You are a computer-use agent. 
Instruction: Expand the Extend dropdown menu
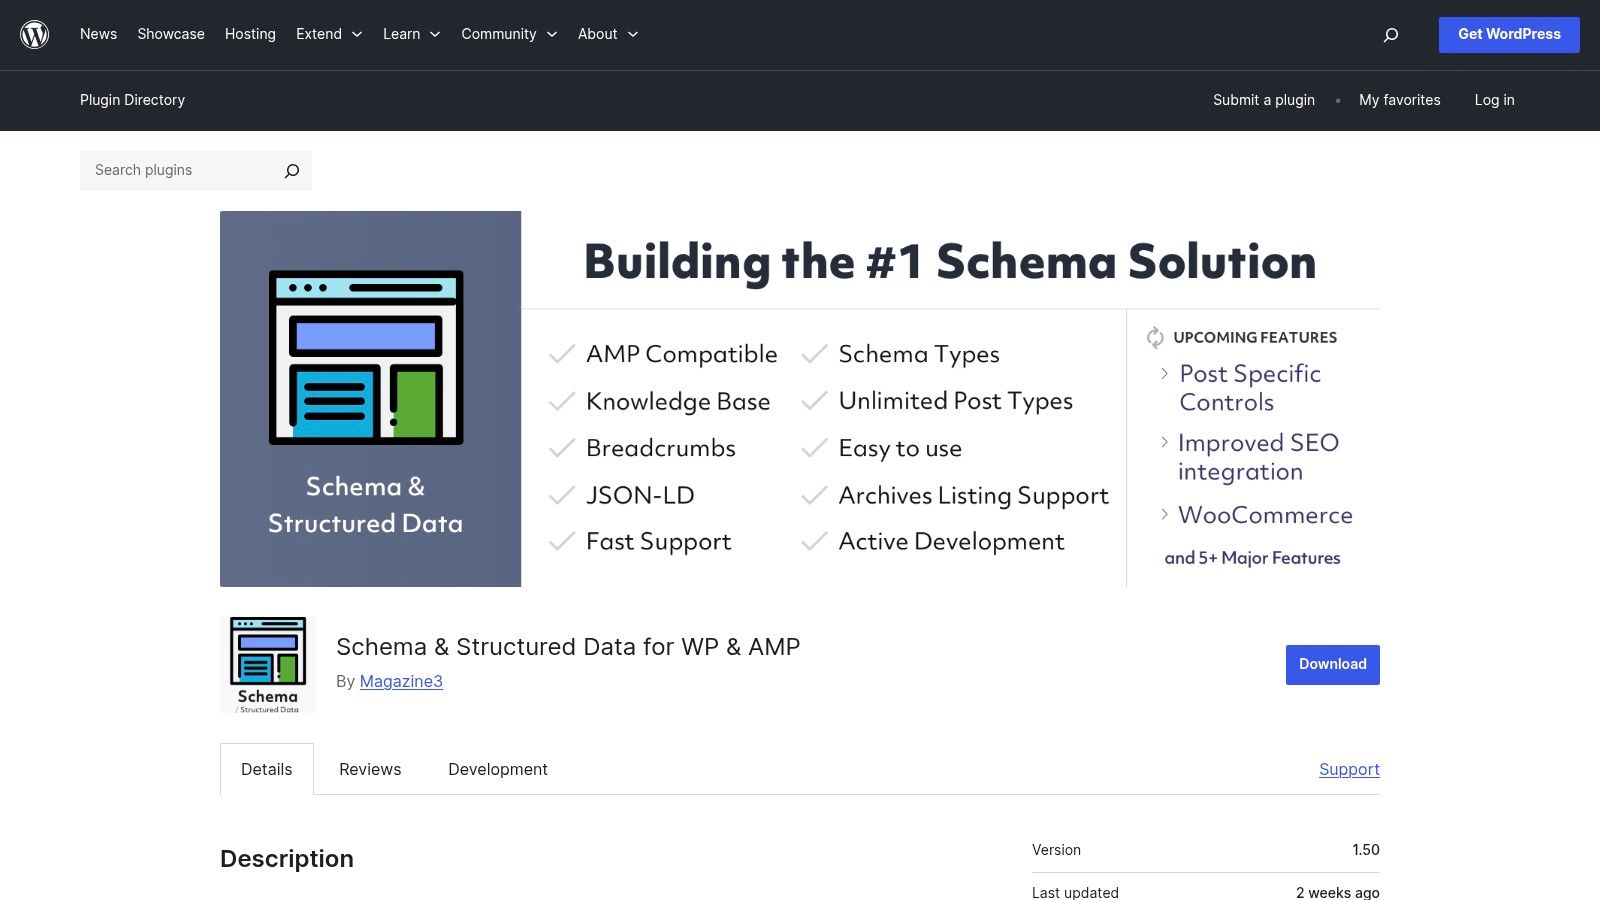pos(329,34)
